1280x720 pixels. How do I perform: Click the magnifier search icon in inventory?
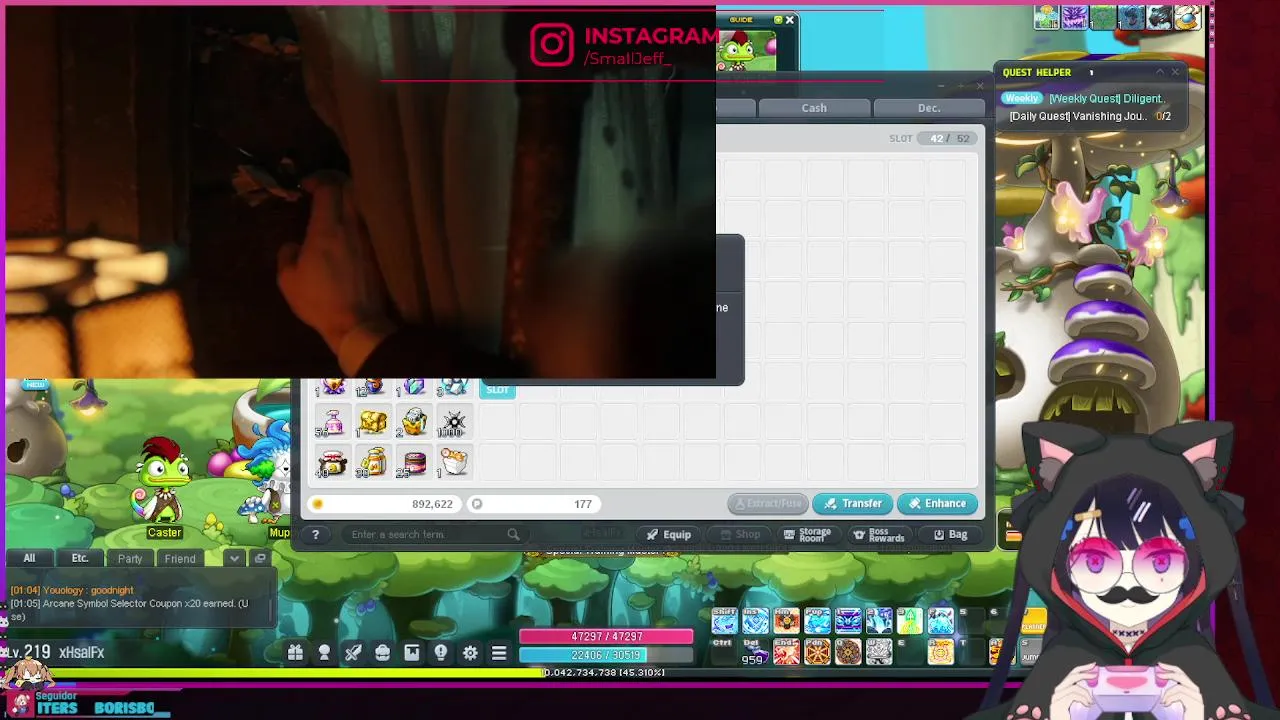click(x=513, y=534)
